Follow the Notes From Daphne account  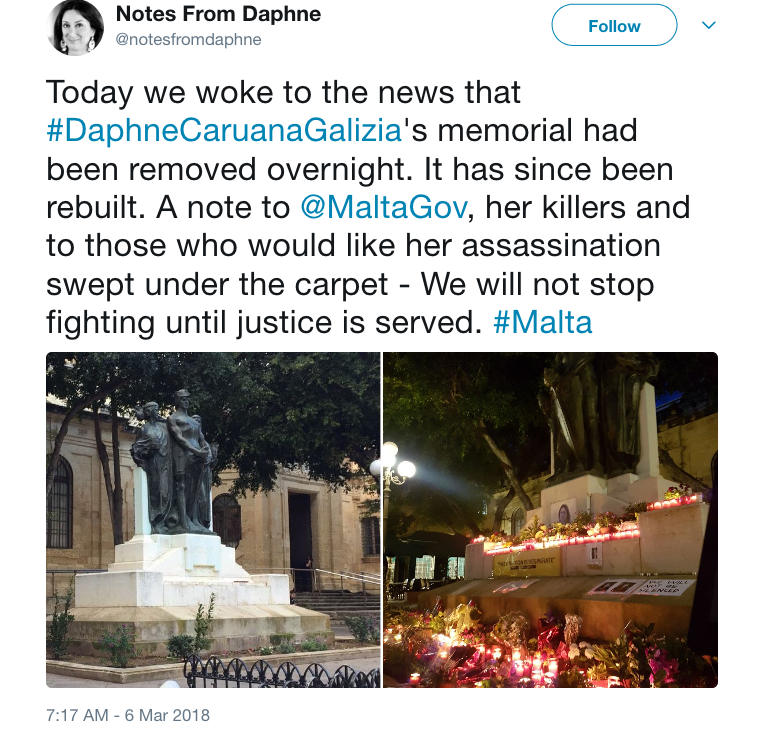tap(614, 25)
